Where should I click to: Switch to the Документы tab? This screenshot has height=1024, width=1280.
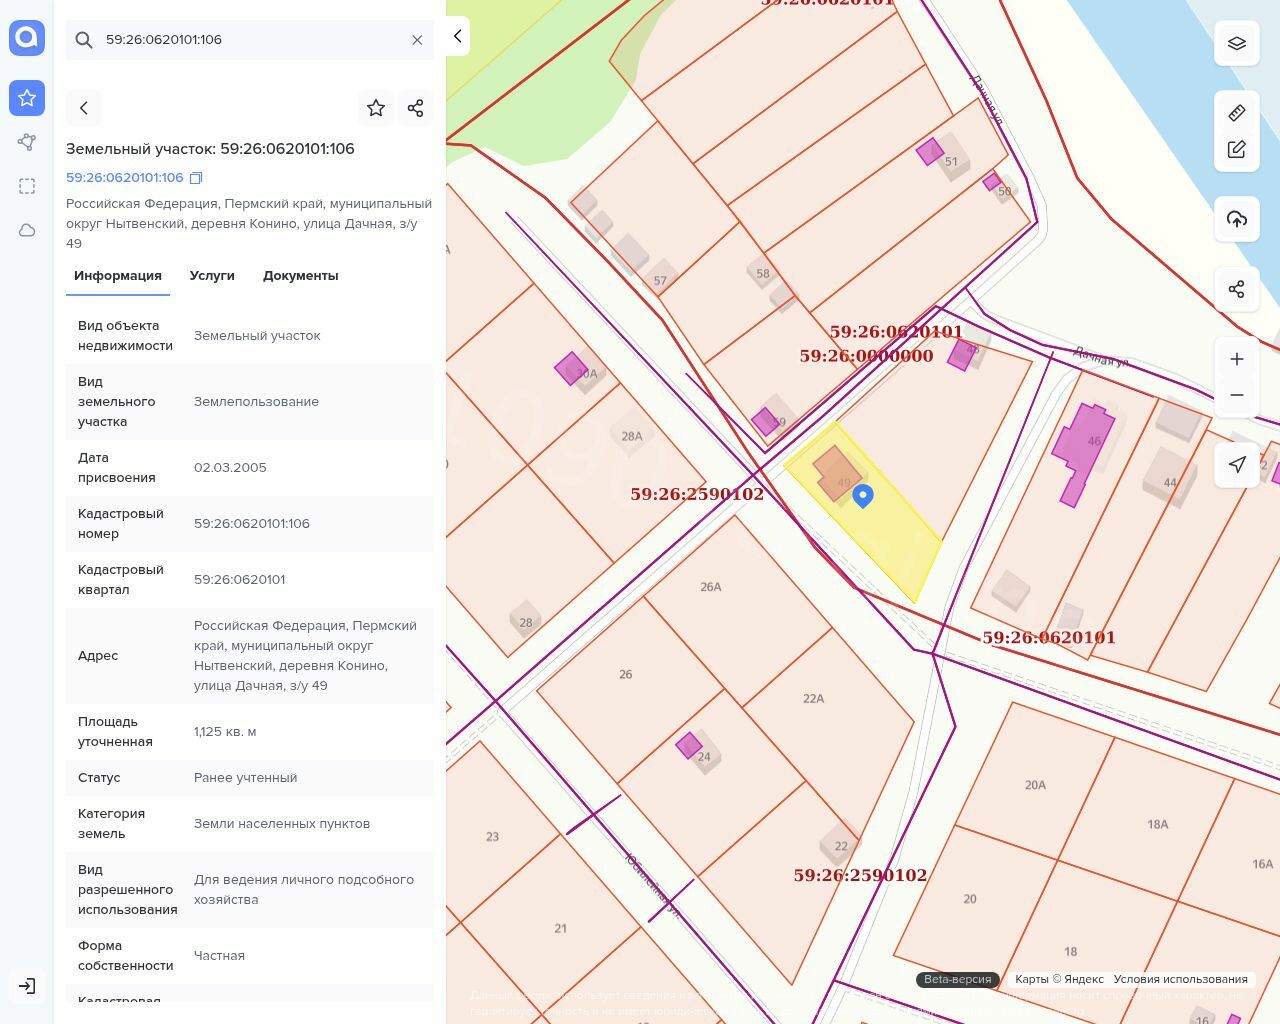(x=301, y=276)
